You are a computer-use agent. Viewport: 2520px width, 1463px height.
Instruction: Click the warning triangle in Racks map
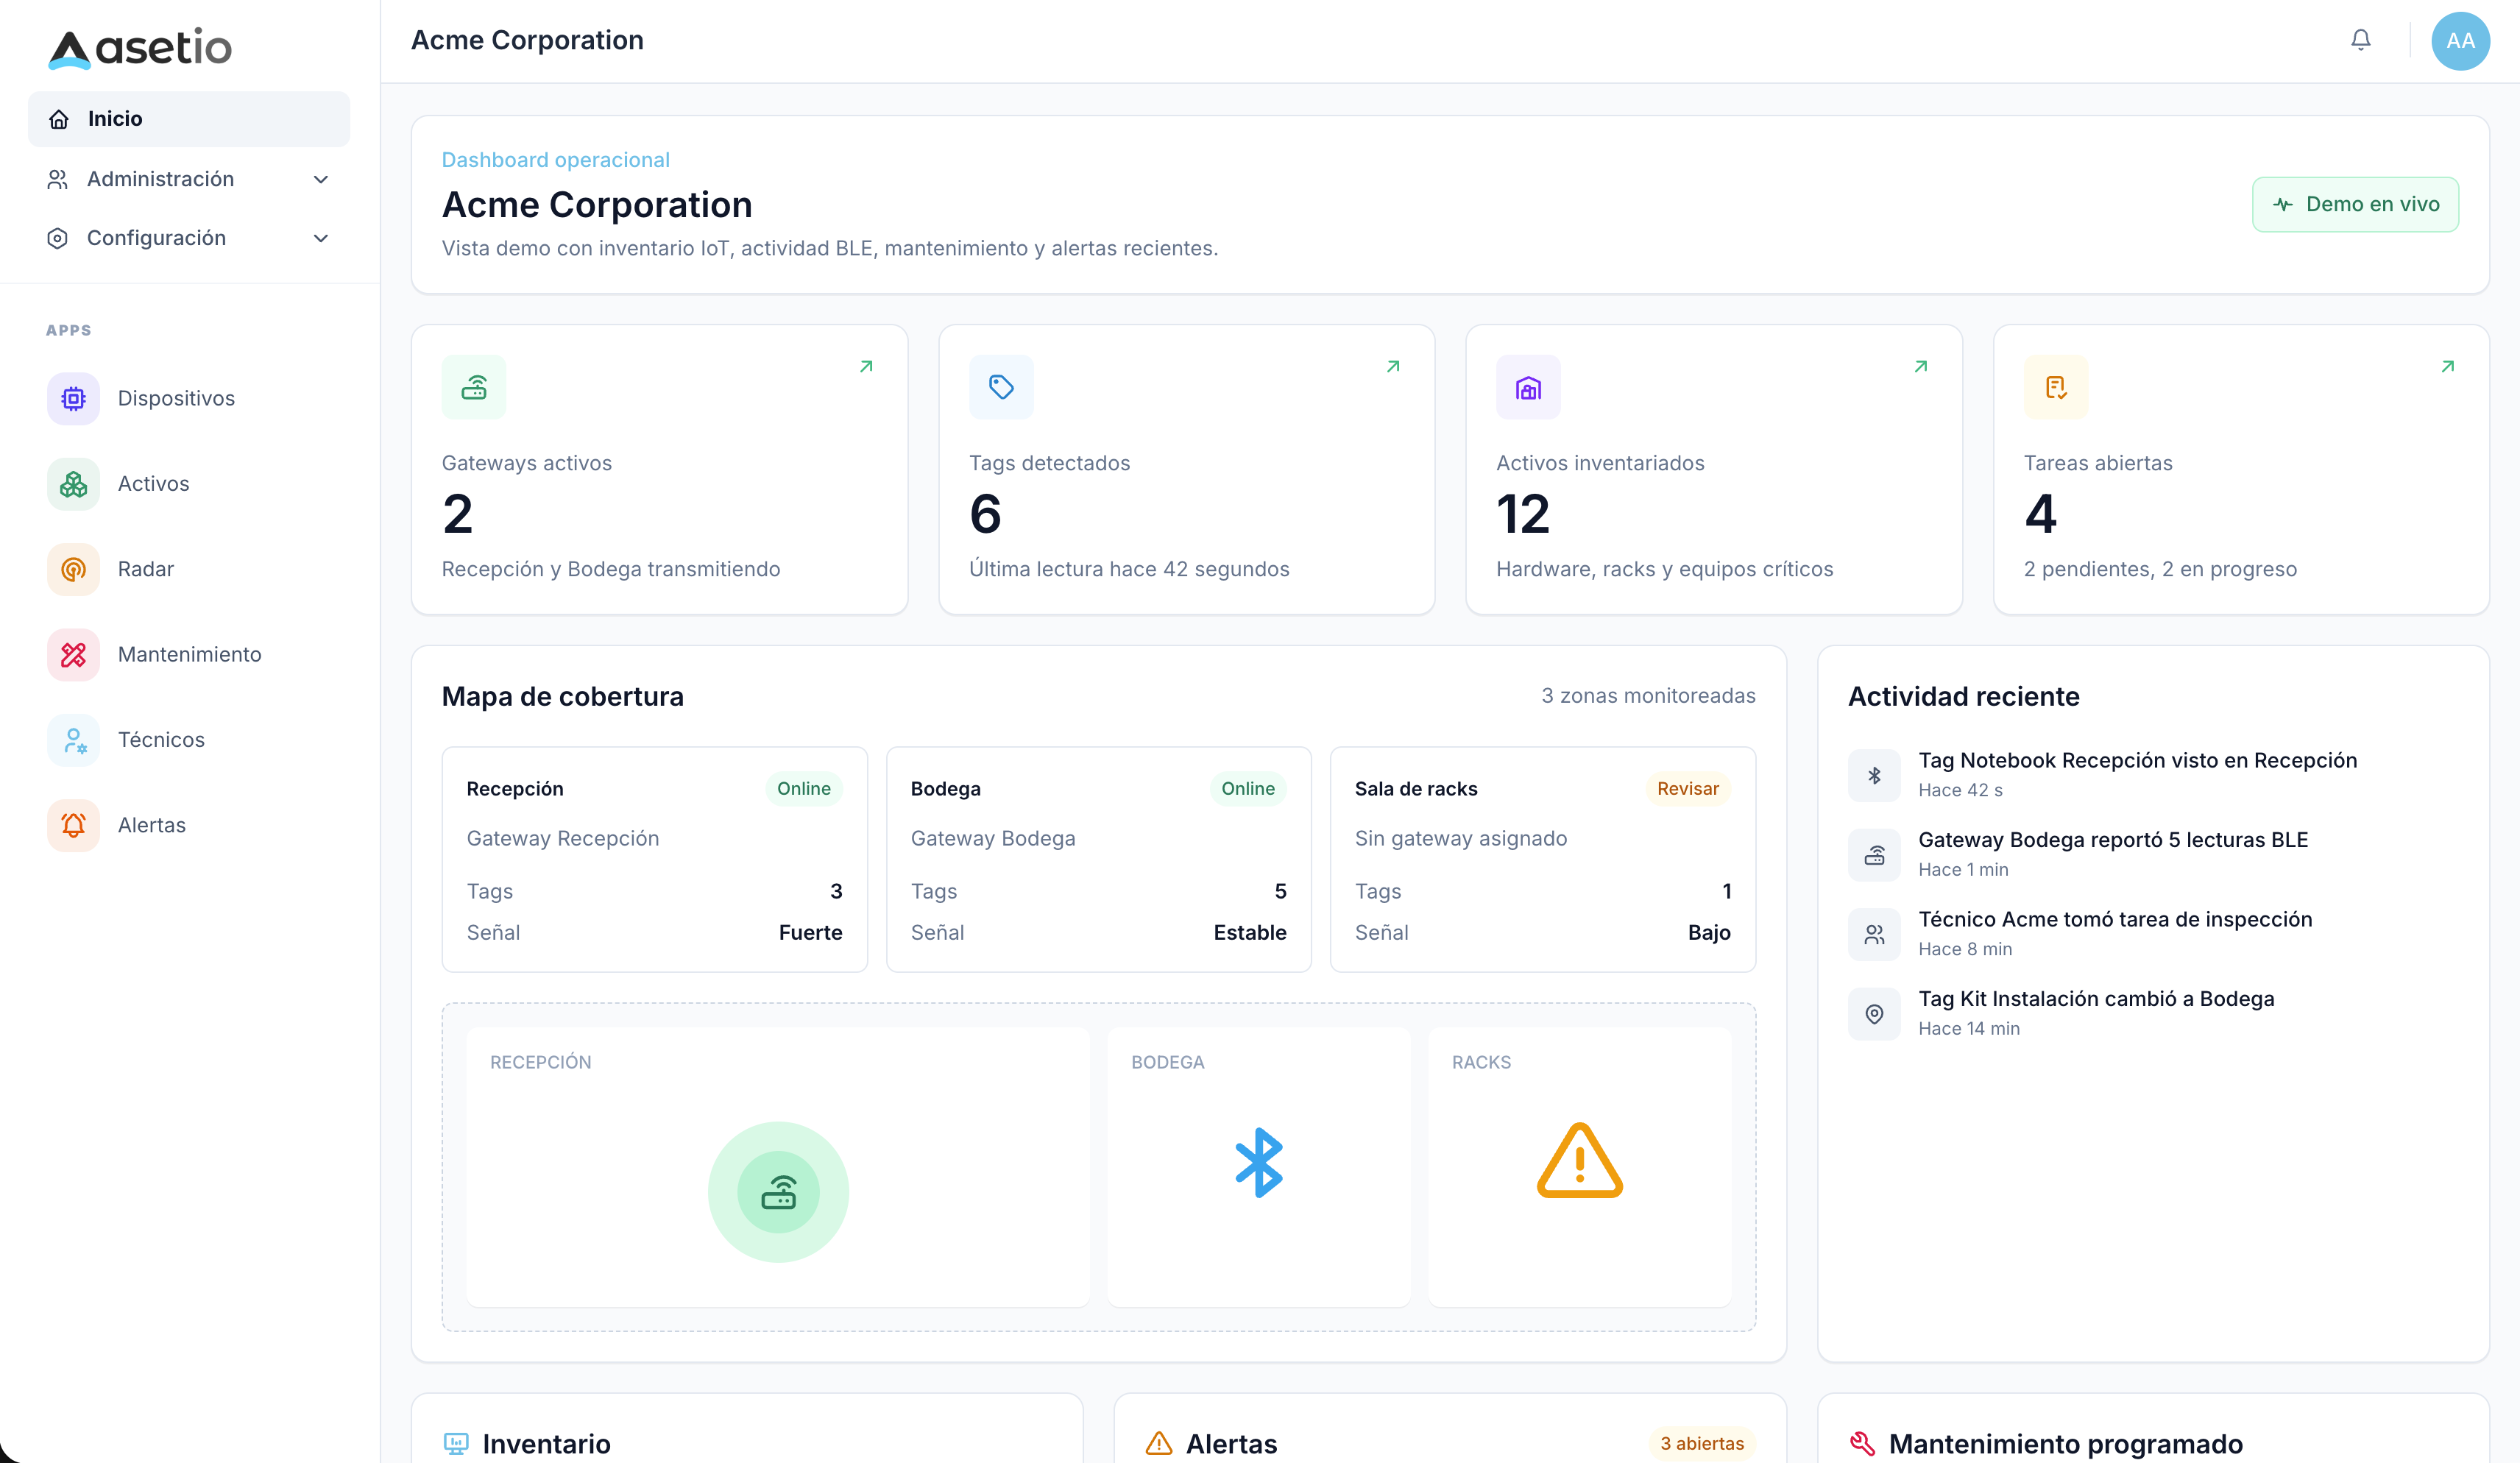[1580, 1161]
